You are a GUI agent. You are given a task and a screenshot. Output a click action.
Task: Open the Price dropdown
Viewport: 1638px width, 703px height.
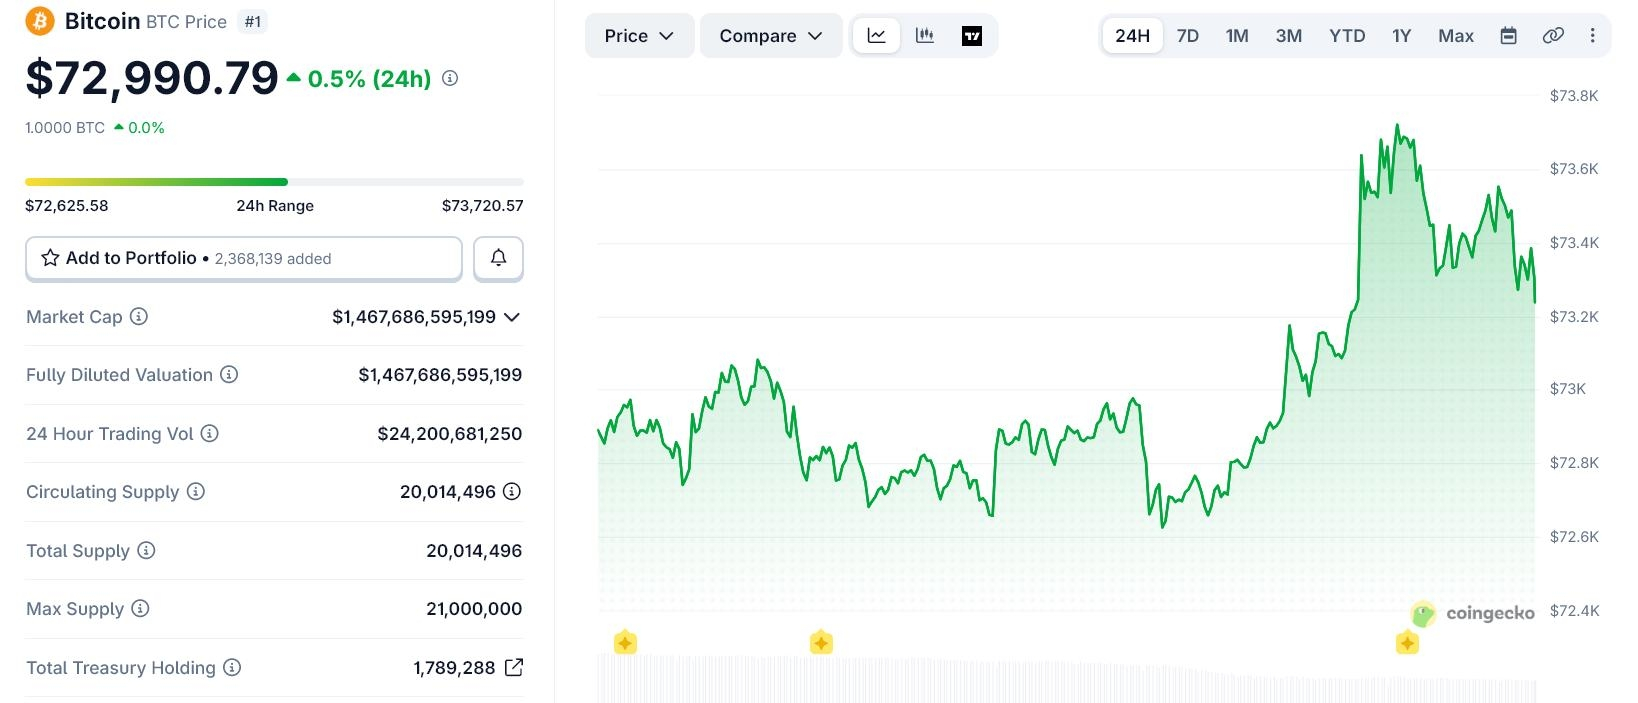coord(639,36)
